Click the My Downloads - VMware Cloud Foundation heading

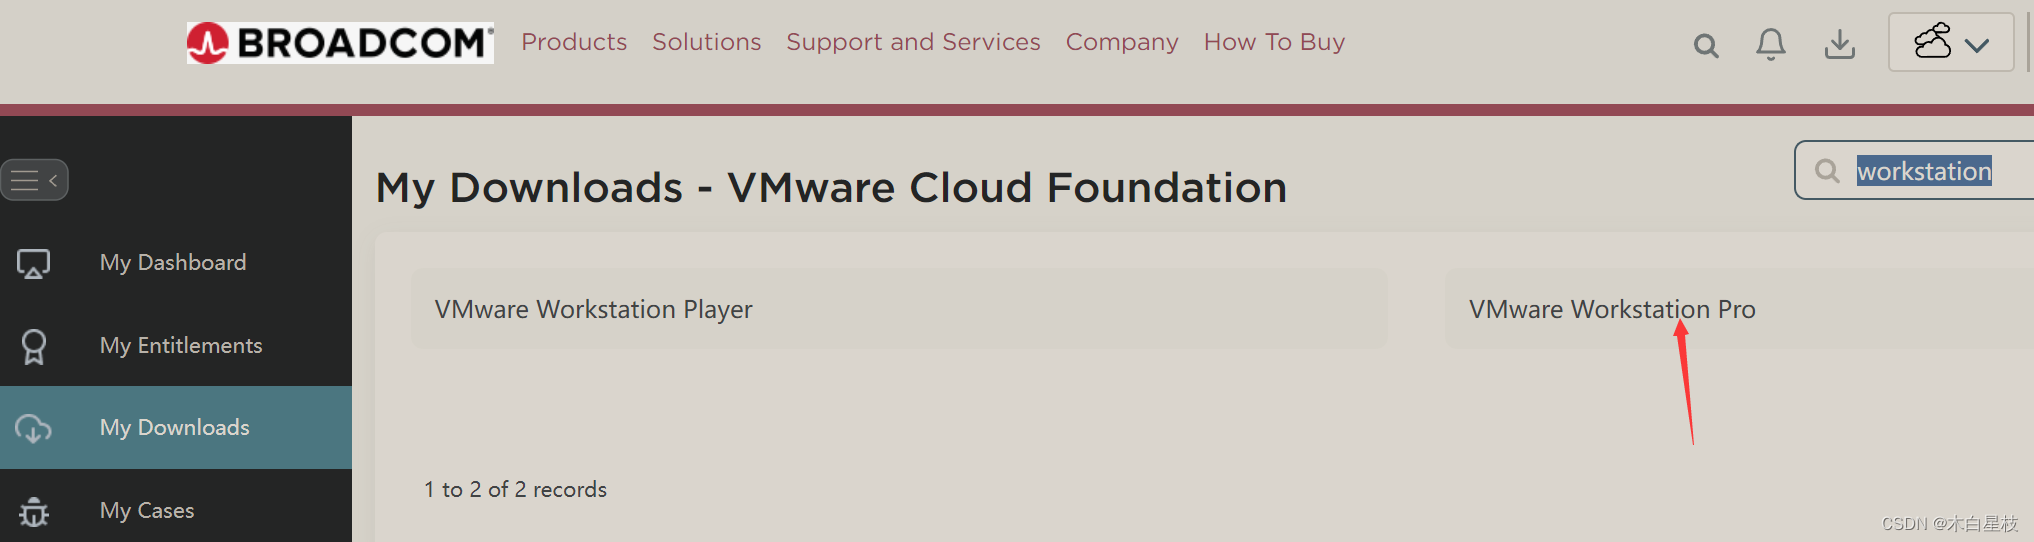coord(831,188)
